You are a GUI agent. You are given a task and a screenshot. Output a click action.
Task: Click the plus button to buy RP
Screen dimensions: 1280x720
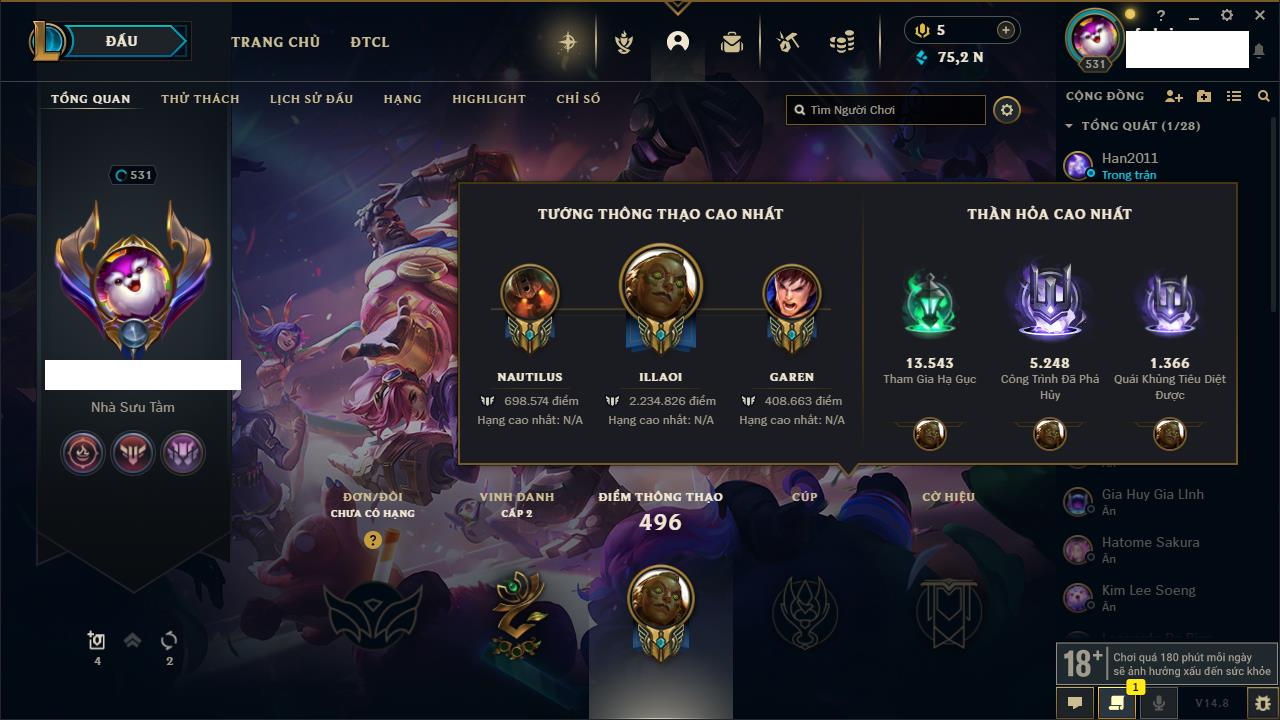pyautogui.click(x=1005, y=30)
